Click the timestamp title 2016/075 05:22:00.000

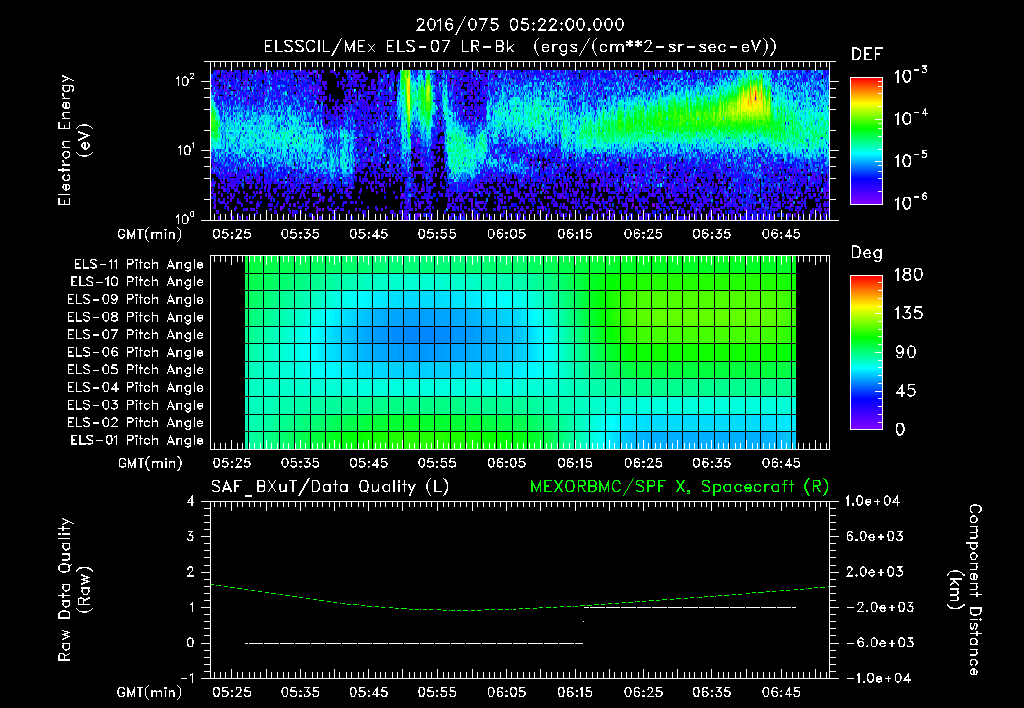click(520, 25)
